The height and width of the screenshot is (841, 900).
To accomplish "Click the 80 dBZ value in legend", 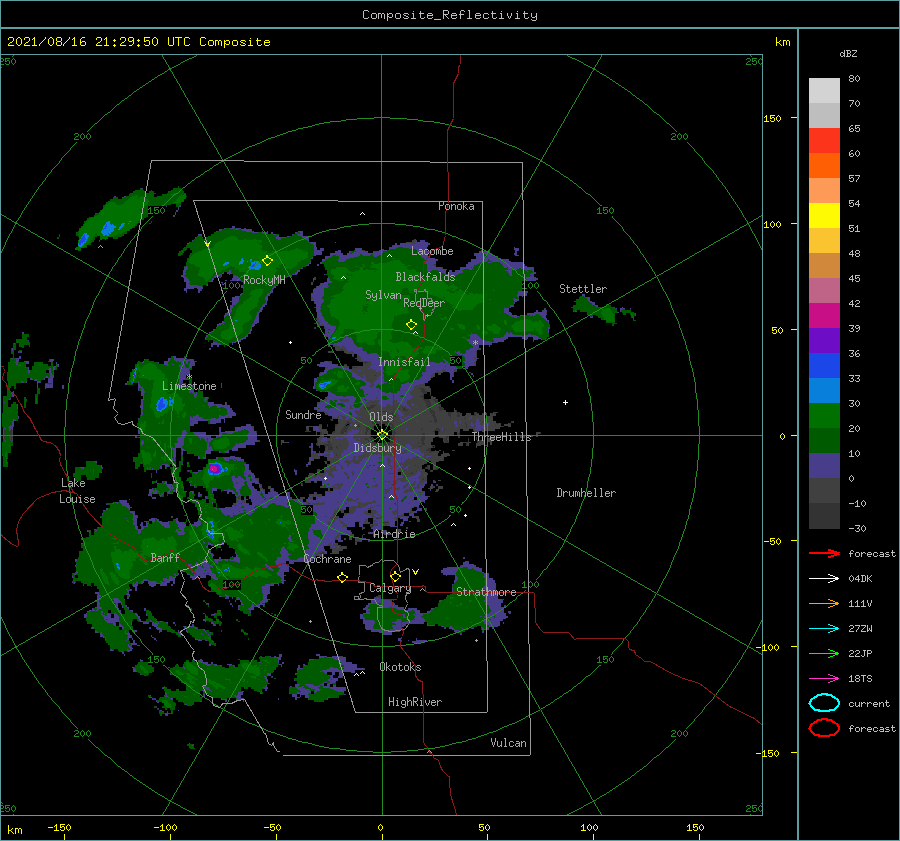I will click(854, 79).
